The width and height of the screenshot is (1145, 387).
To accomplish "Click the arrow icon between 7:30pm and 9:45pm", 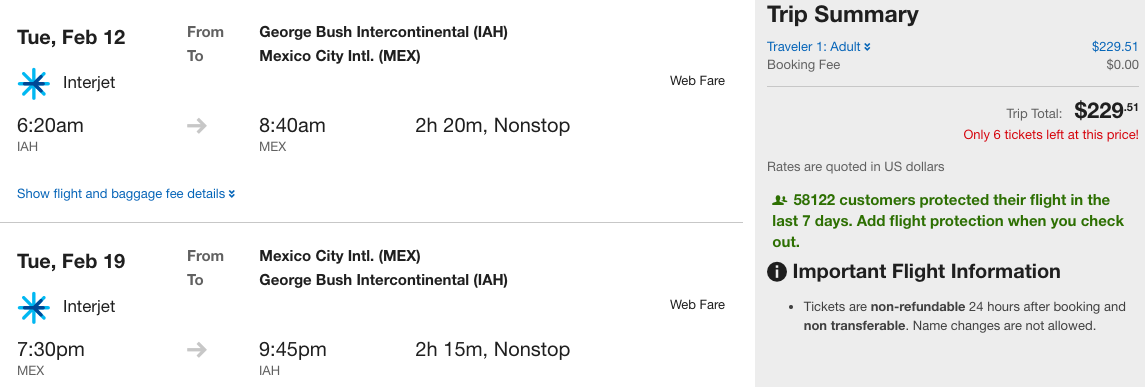I will point(196,350).
